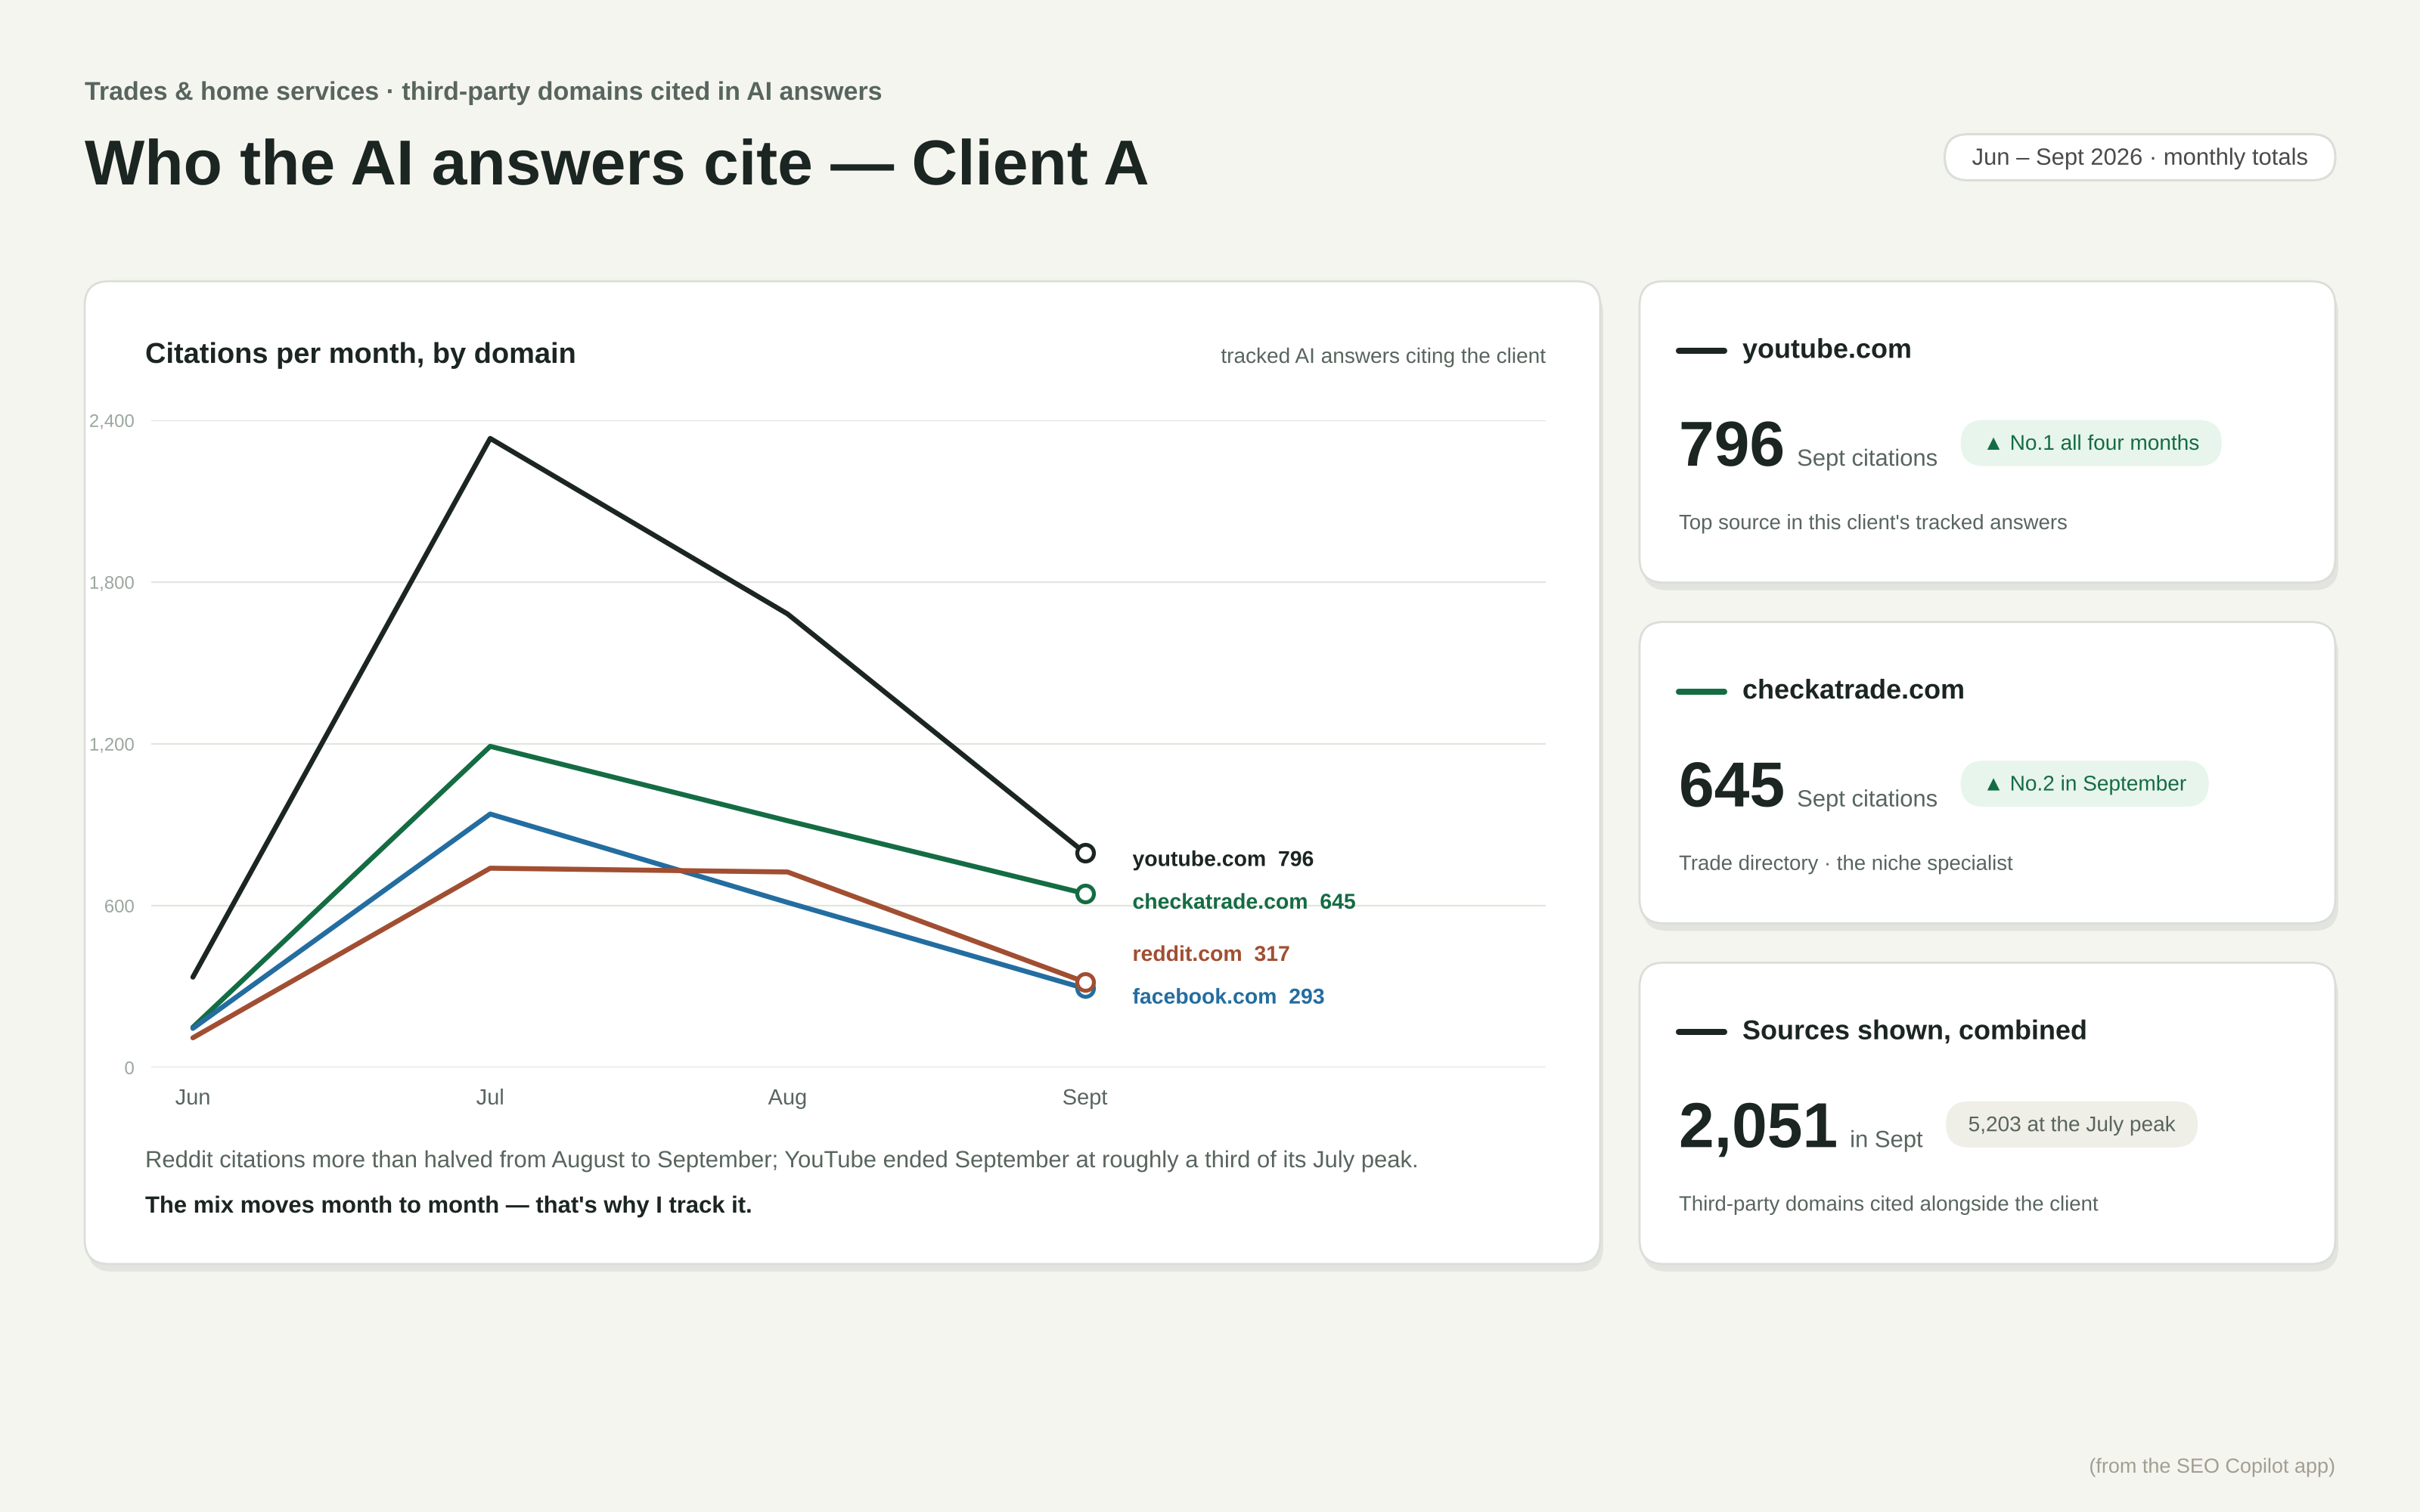Viewport: 2420px width, 1512px height.
Task: Click the large '2,051' in Sept figure
Action: 1757,1127
